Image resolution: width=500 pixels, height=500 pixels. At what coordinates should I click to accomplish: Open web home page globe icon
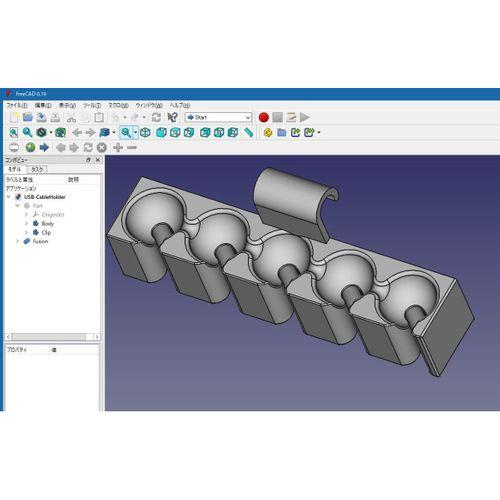coord(30,147)
